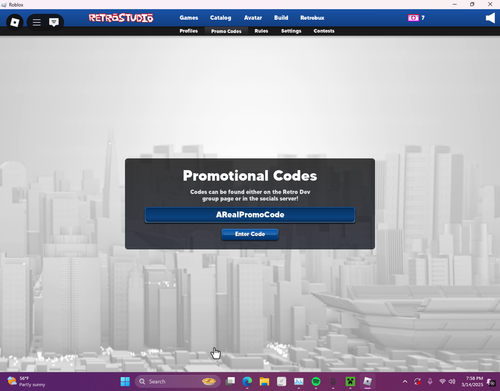This screenshot has width=500, height=391.
Task: Open Spotify from the taskbar
Action: click(316, 381)
